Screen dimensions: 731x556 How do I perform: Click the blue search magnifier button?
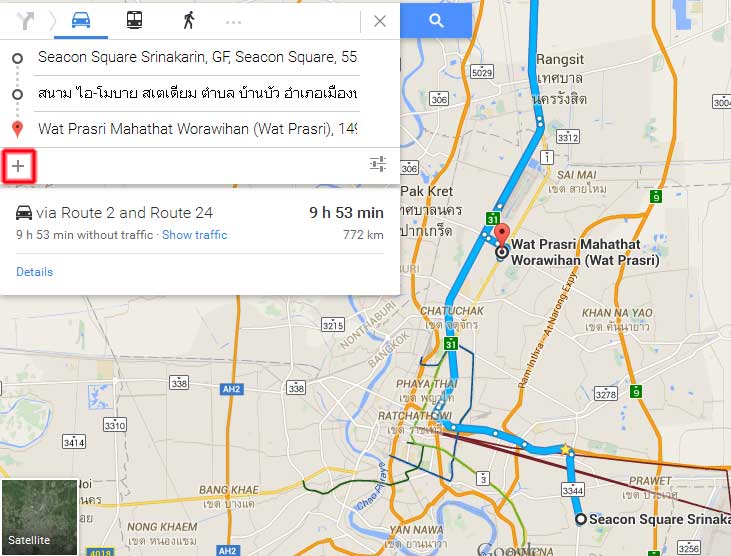click(x=436, y=21)
